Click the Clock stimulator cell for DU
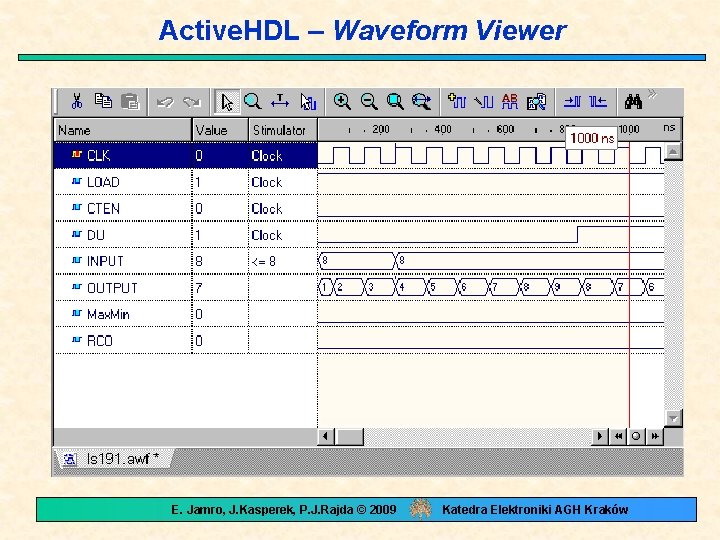Image resolution: width=720 pixels, height=540 pixels. pos(283,235)
